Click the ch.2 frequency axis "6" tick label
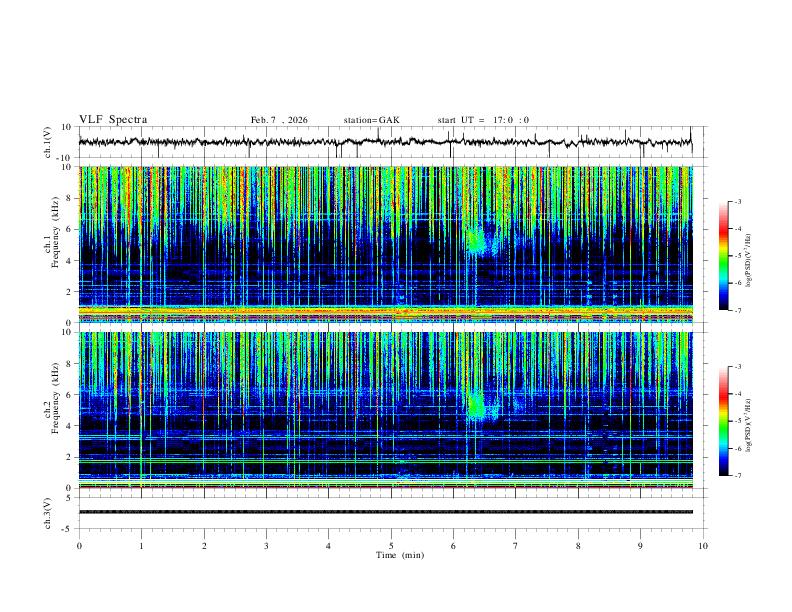The width and height of the screenshot is (792, 612). tap(69, 395)
